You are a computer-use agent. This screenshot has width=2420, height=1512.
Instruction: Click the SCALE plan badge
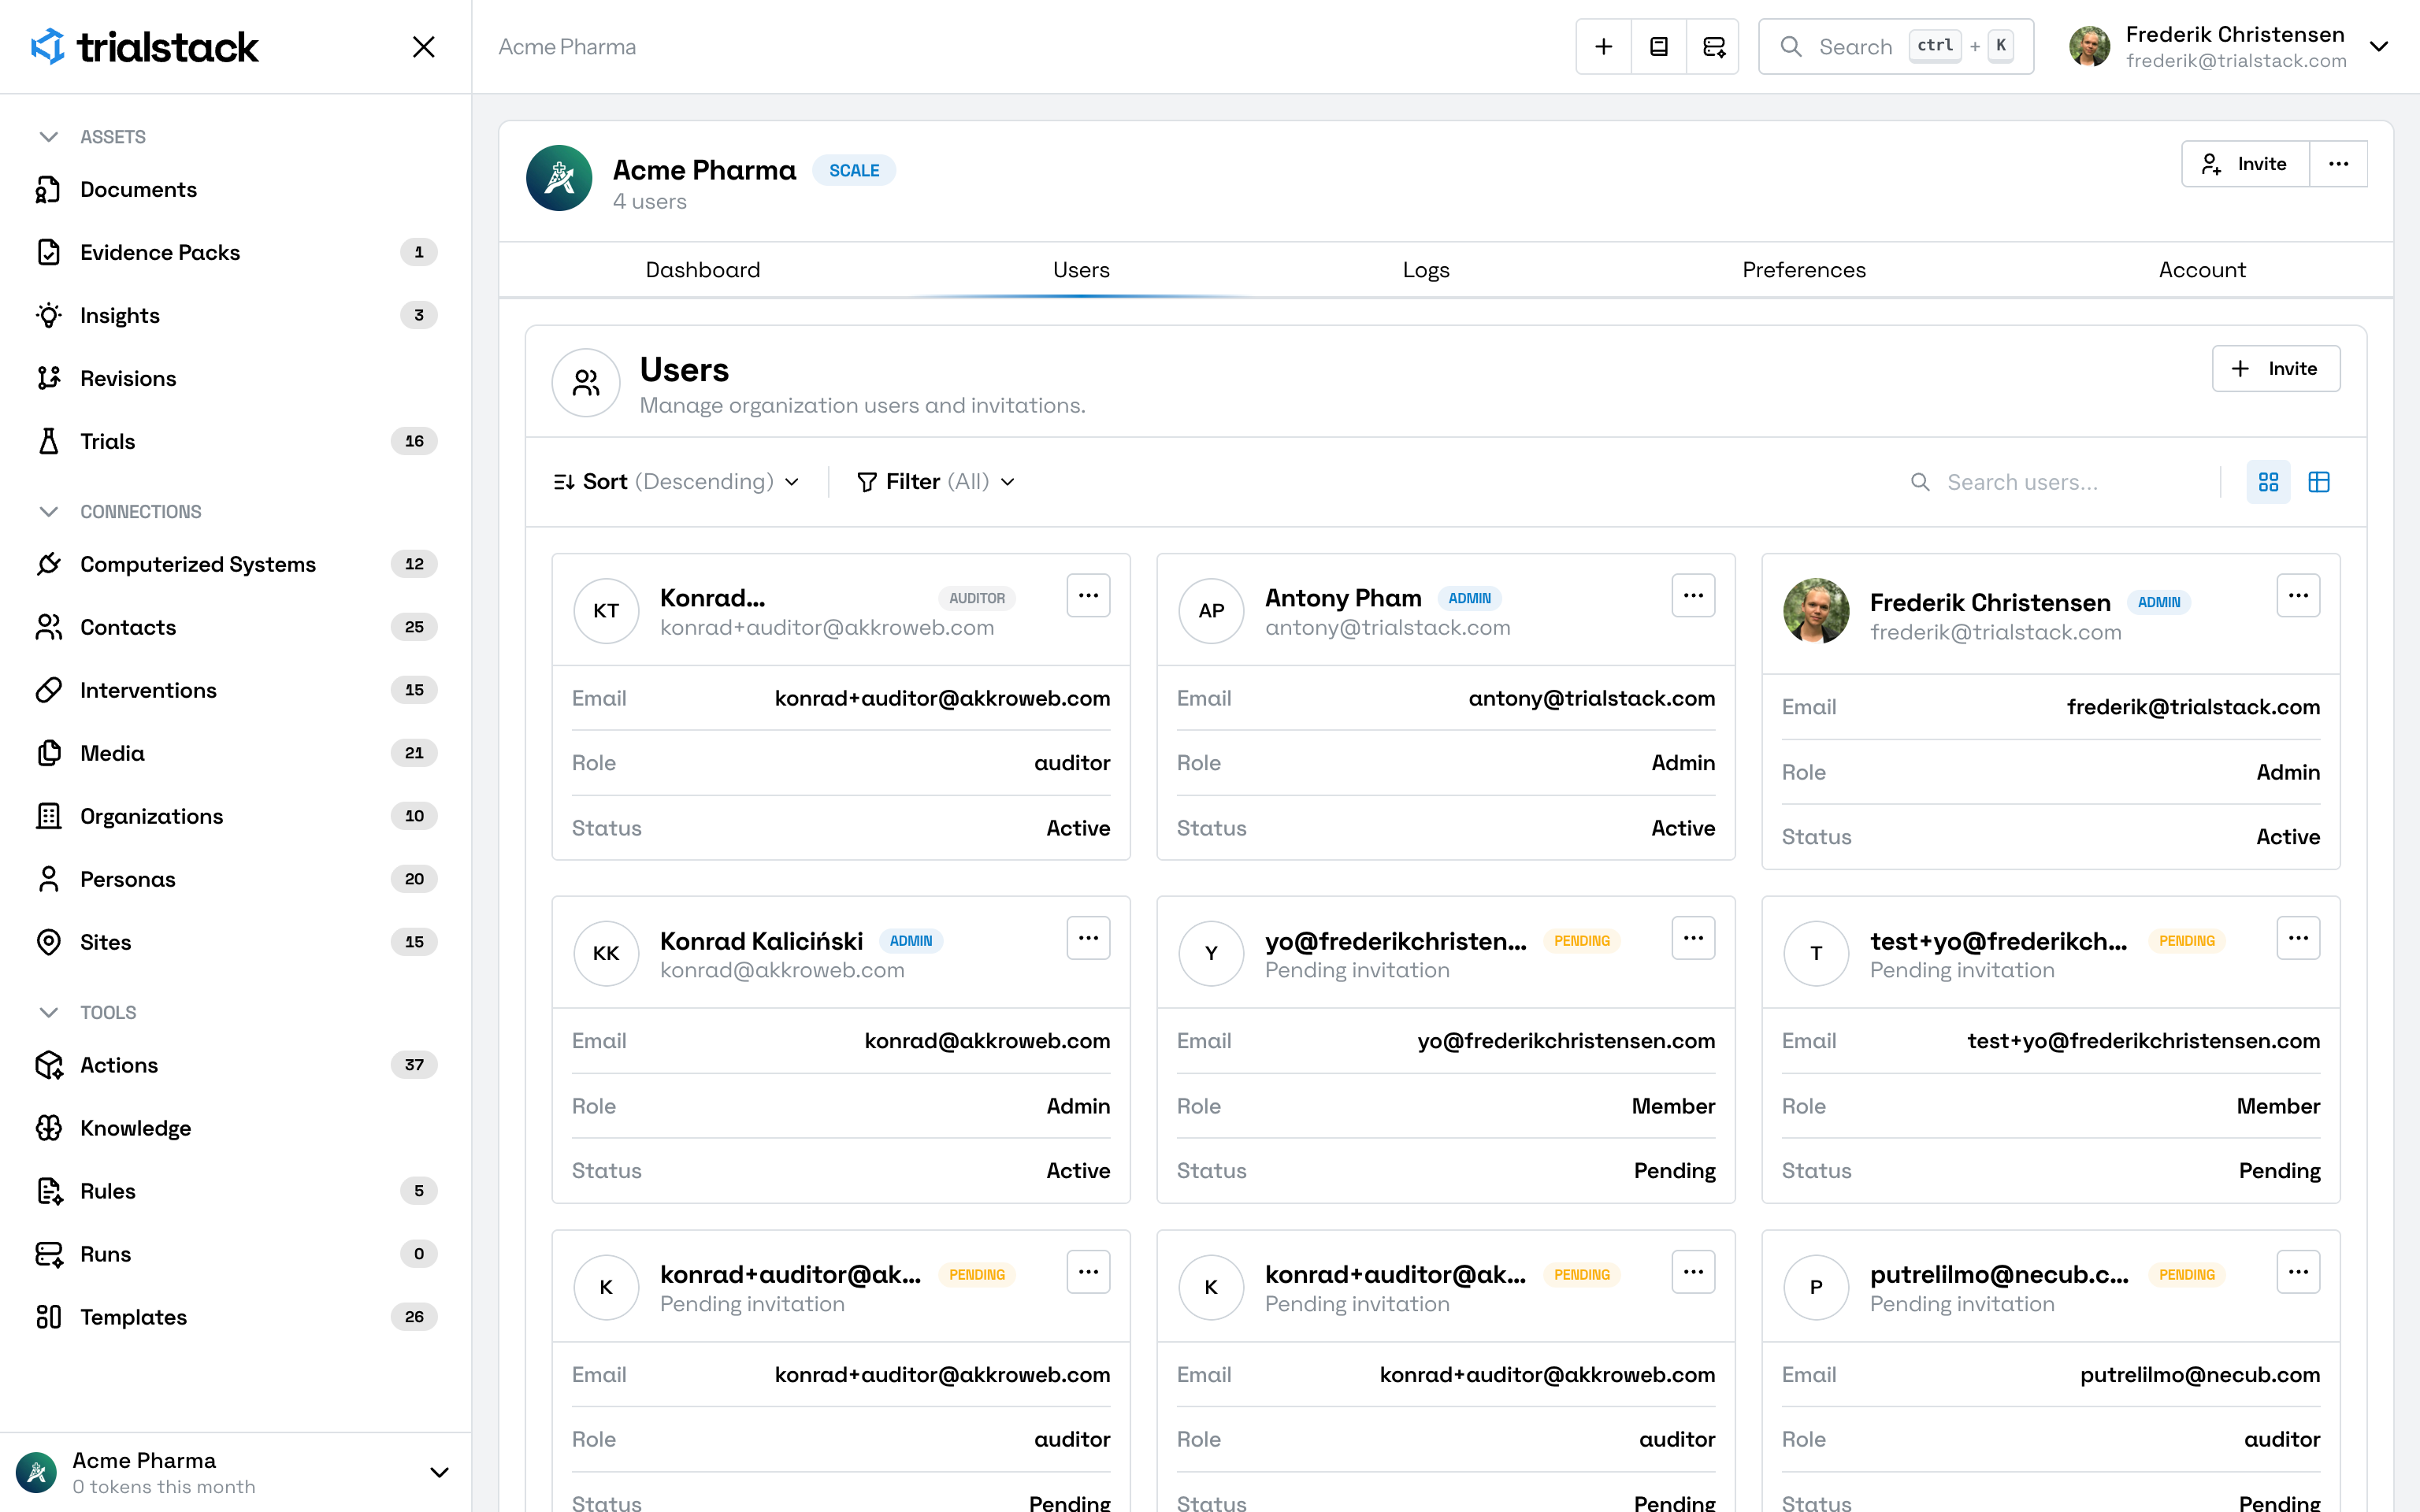click(854, 171)
